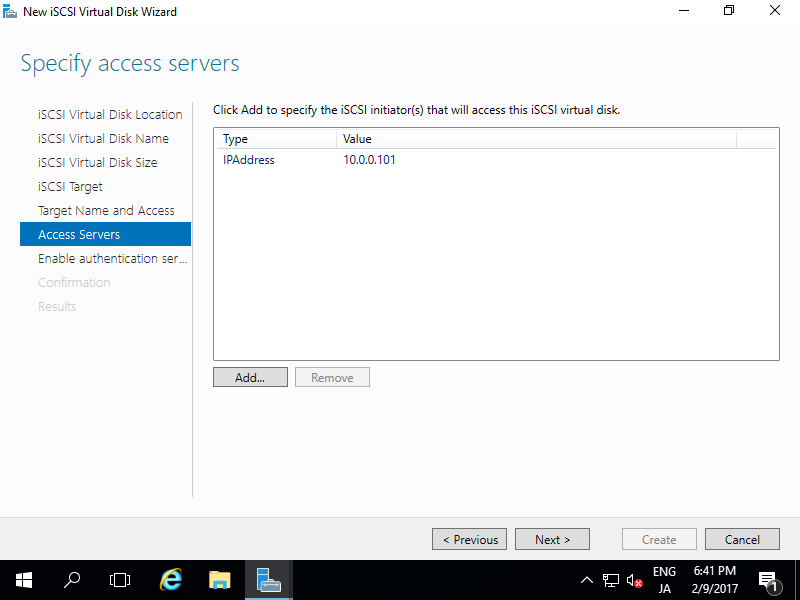Open the Enable authentication services step
Screen dimensions: 800x600
click(x=113, y=258)
